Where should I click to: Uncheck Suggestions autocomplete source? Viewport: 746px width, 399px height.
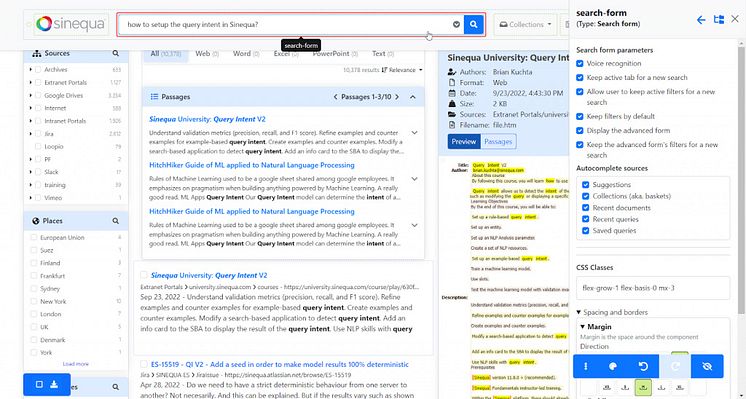(586, 185)
